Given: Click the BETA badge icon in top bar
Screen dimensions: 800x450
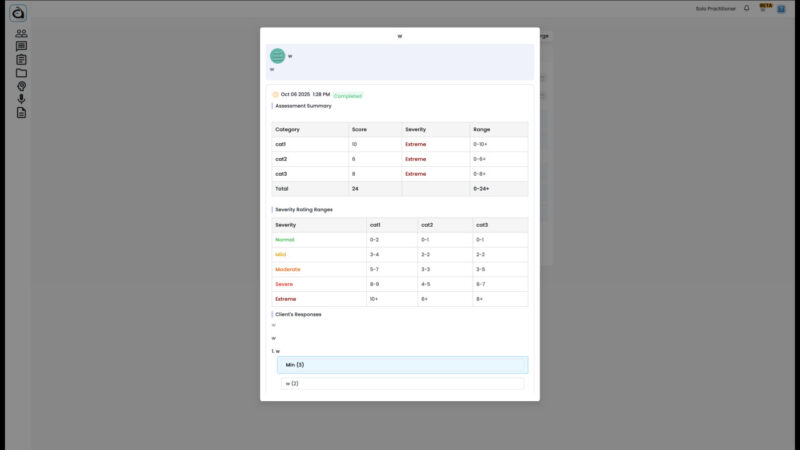Looking at the screenshot, I should tap(765, 7).
